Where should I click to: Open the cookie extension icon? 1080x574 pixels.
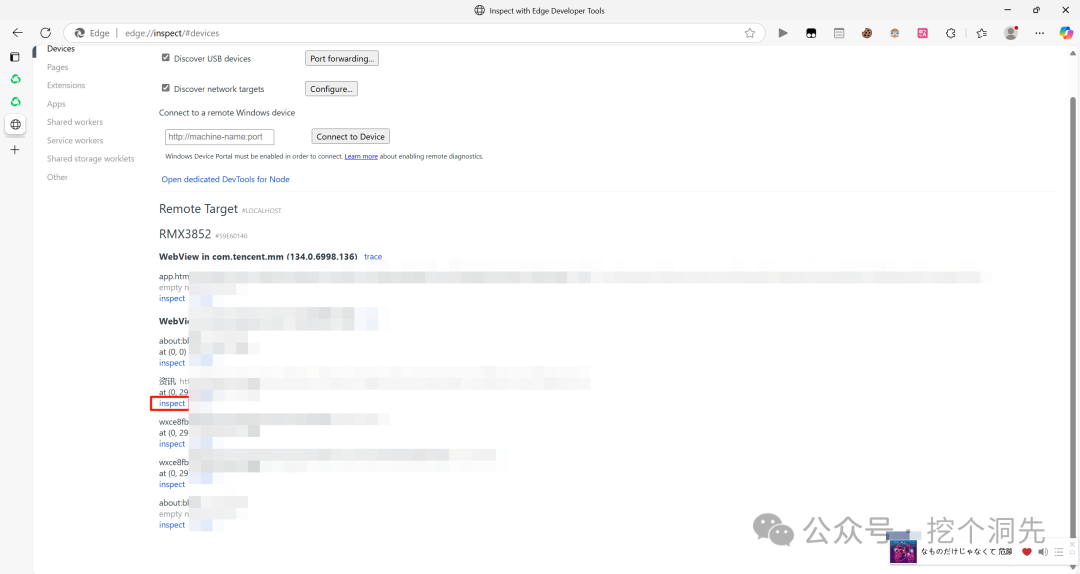(x=866, y=33)
